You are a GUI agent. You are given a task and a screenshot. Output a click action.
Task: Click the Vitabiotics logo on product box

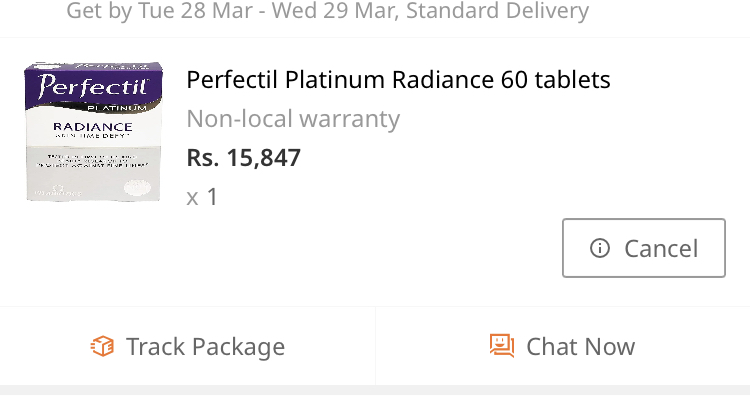(x=57, y=191)
